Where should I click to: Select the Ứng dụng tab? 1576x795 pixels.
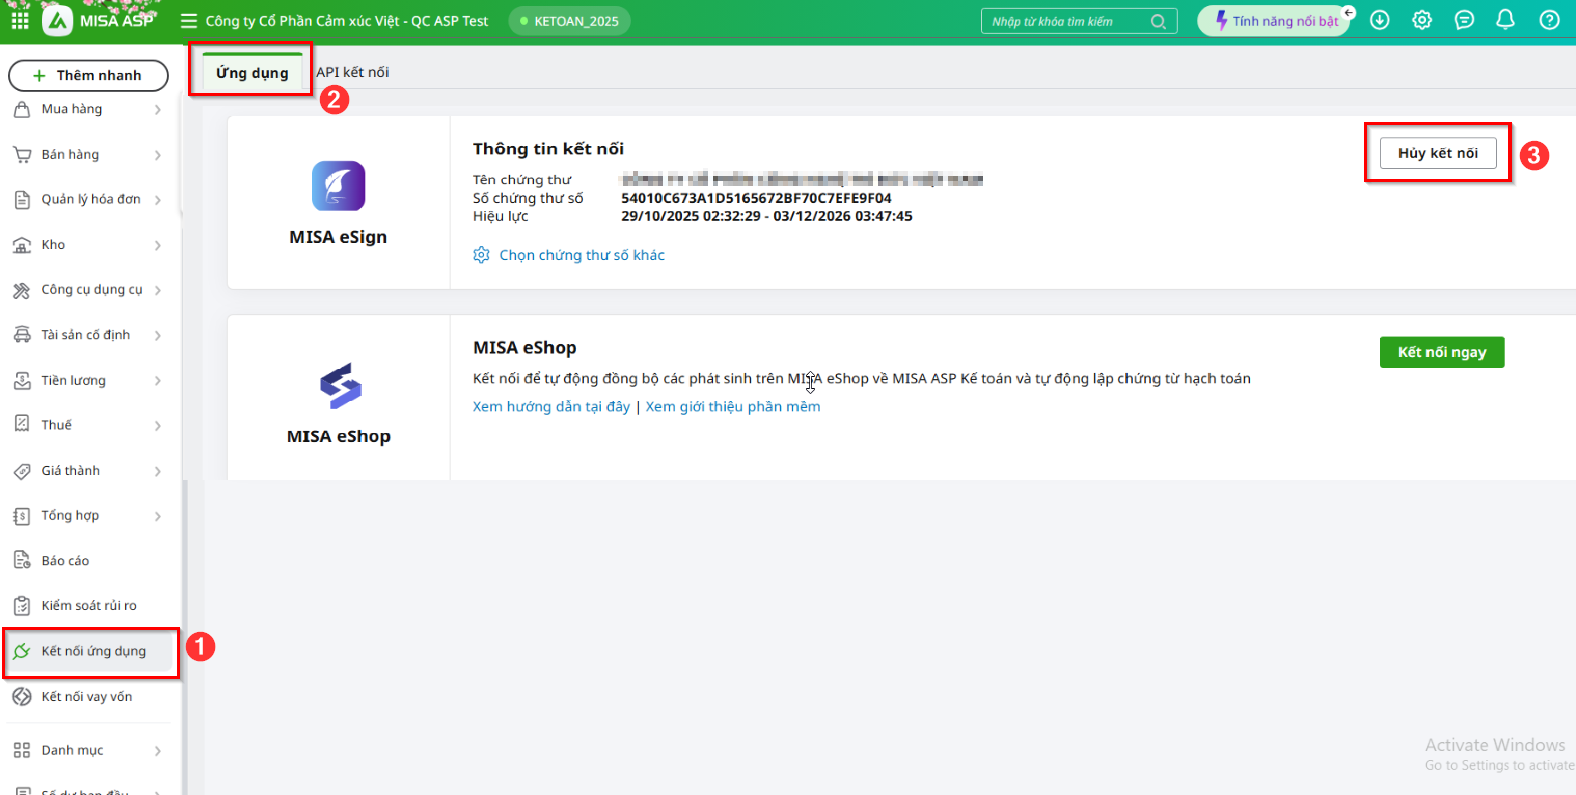tap(252, 73)
